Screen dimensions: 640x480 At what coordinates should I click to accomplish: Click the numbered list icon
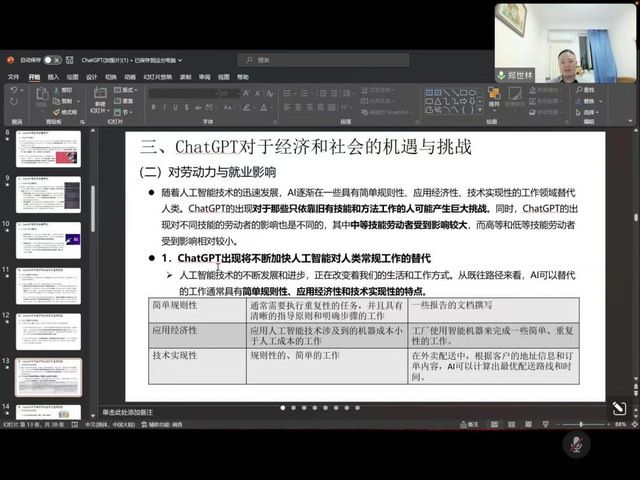(304, 93)
